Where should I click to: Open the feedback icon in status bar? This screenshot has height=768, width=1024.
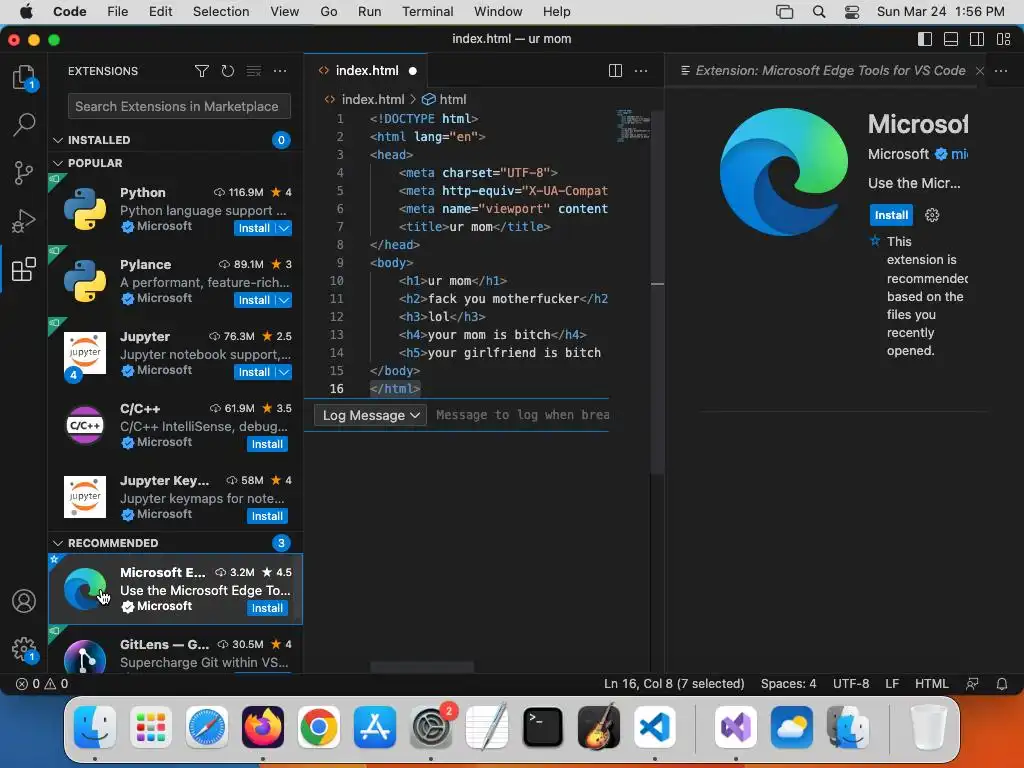[972, 684]
